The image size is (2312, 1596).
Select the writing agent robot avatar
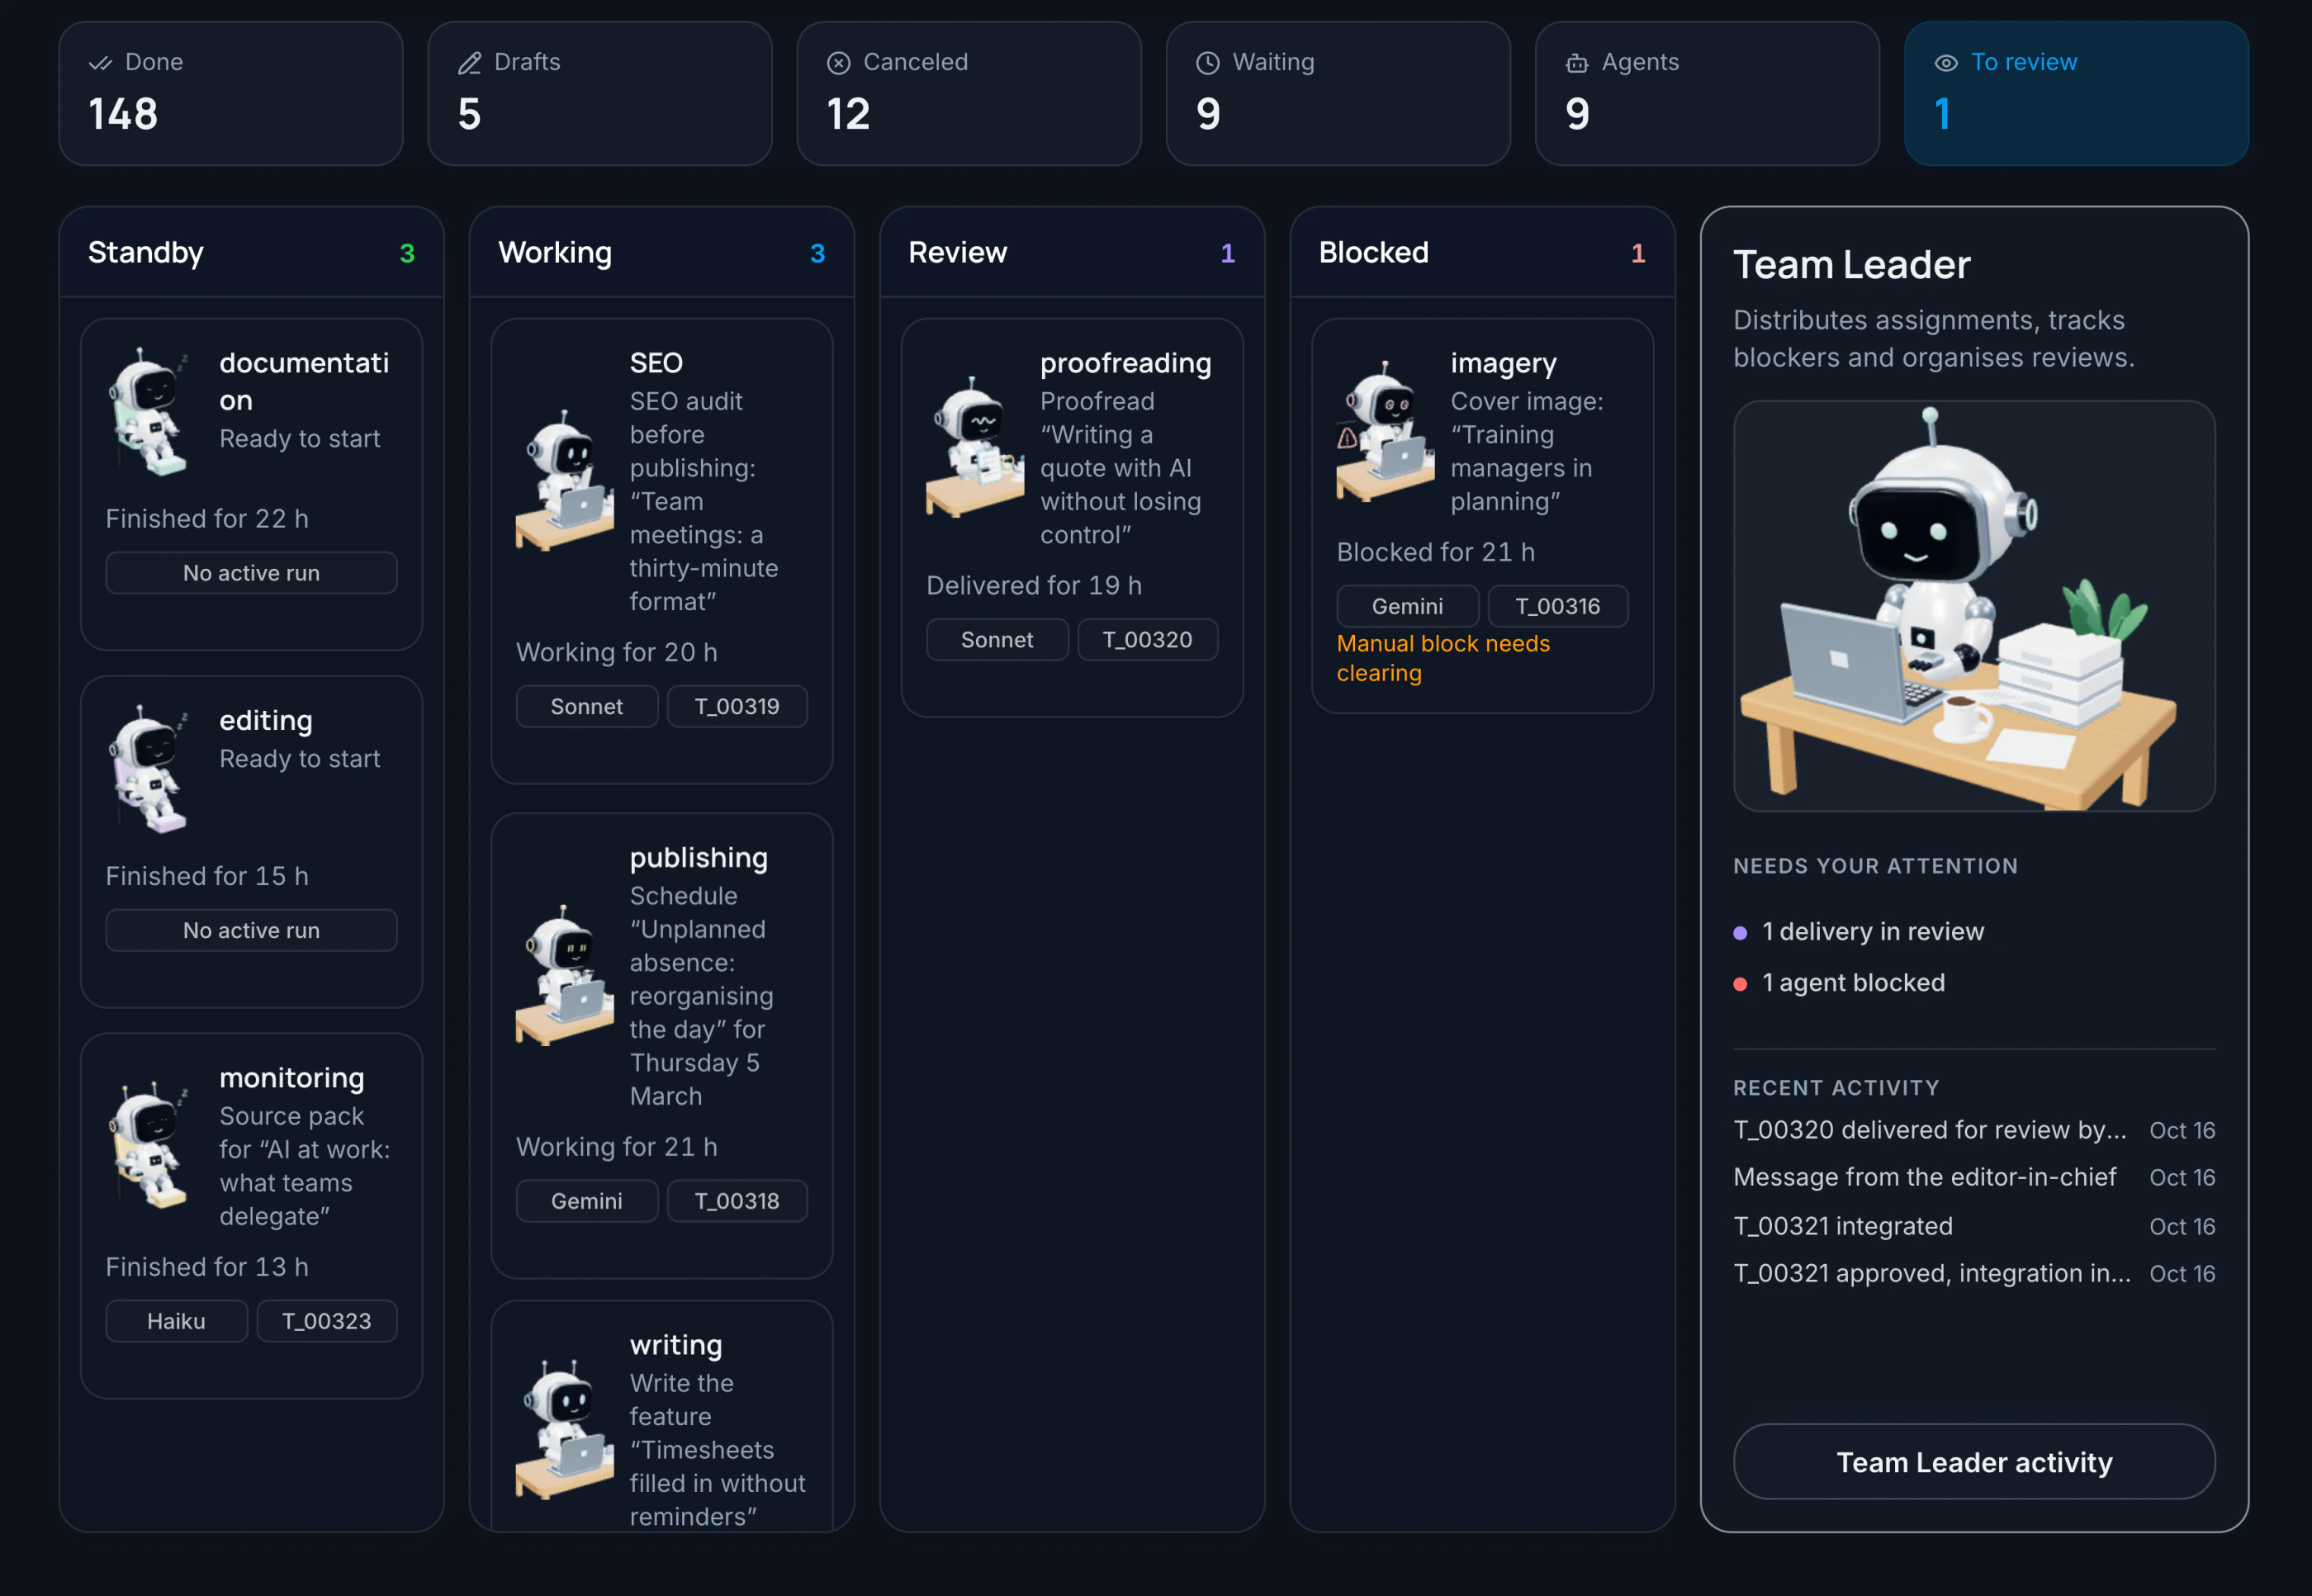(565, 1430)
